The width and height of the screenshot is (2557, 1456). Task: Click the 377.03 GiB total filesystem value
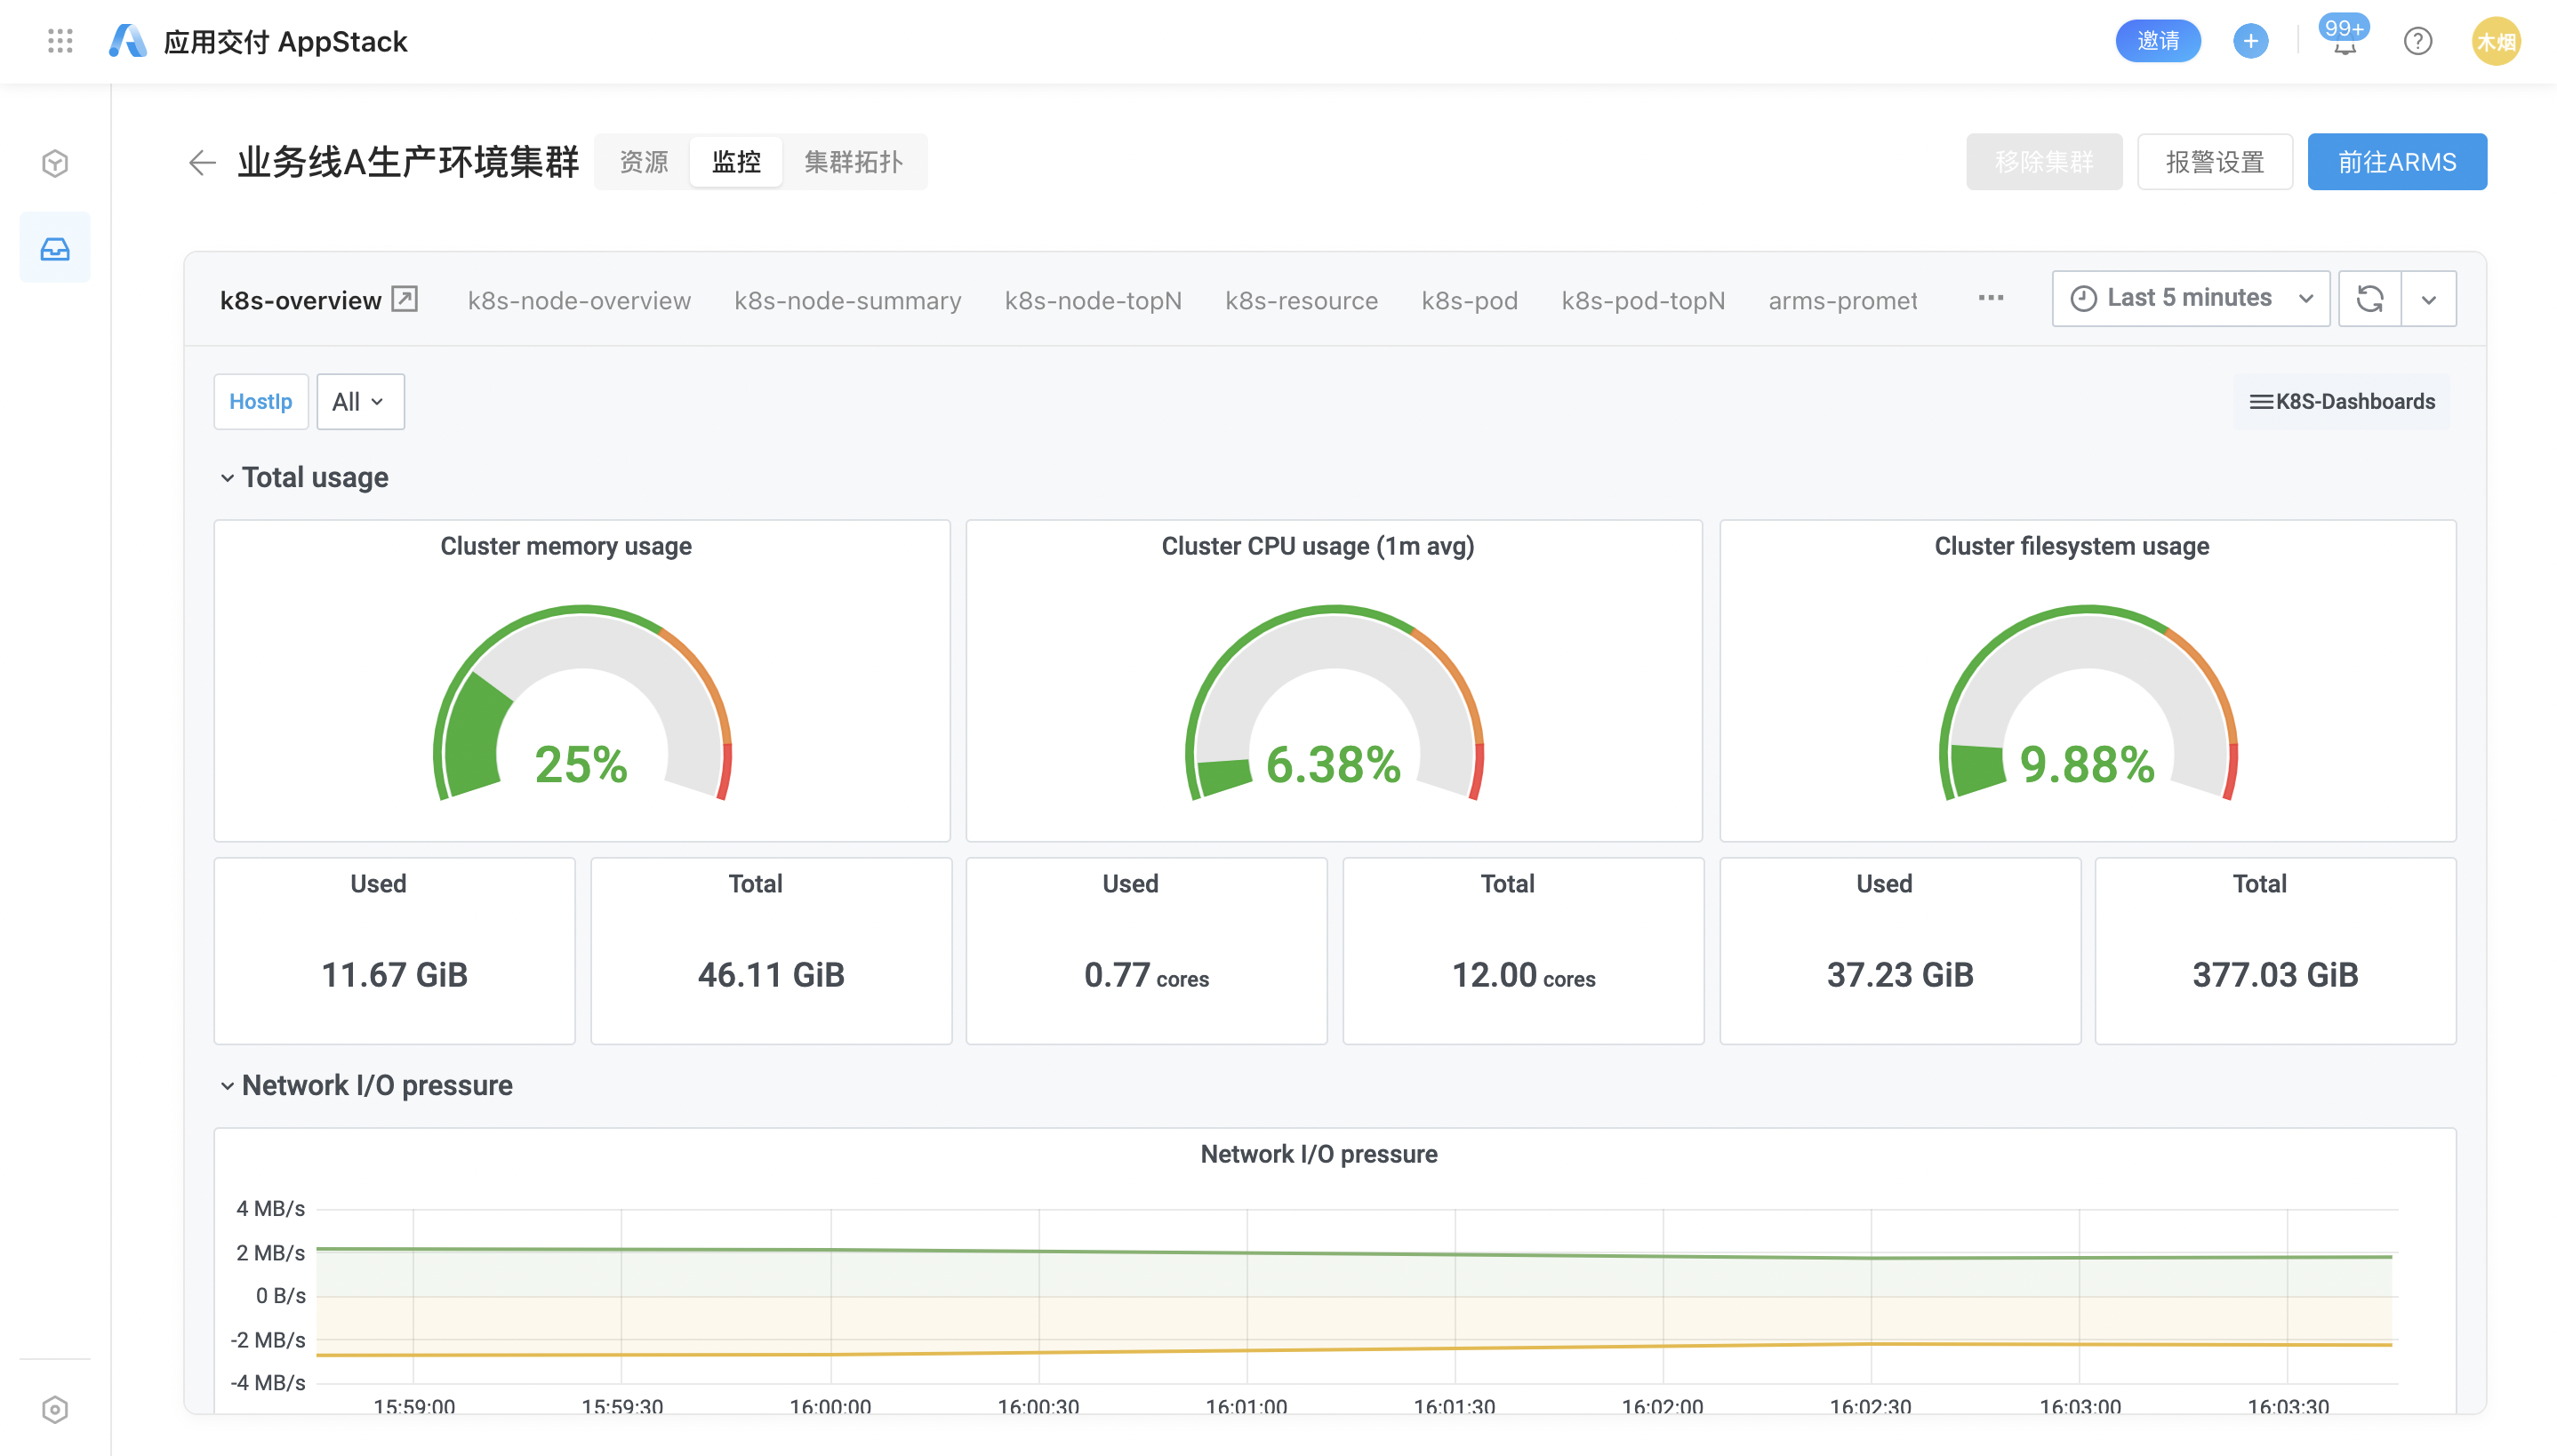click(x=2275, y=974)
